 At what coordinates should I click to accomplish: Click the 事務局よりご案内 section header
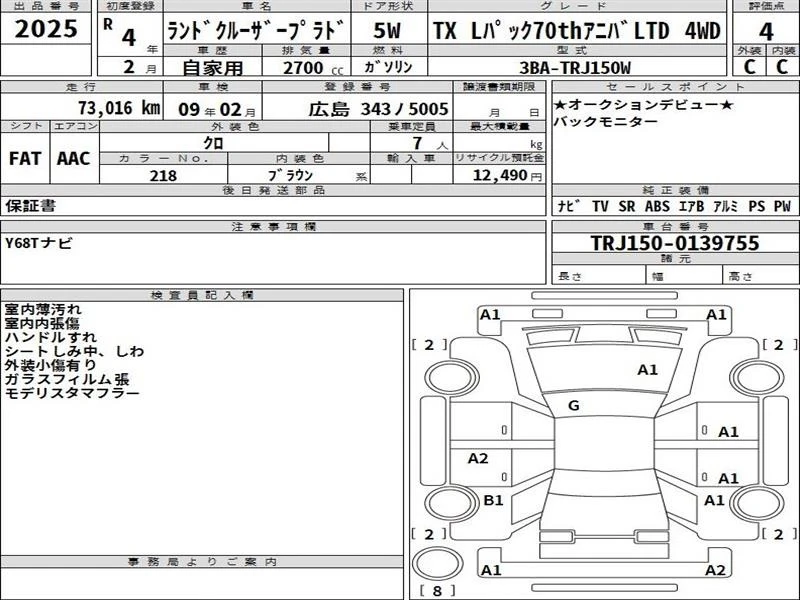pyautogui.click(x=203, y=562)
